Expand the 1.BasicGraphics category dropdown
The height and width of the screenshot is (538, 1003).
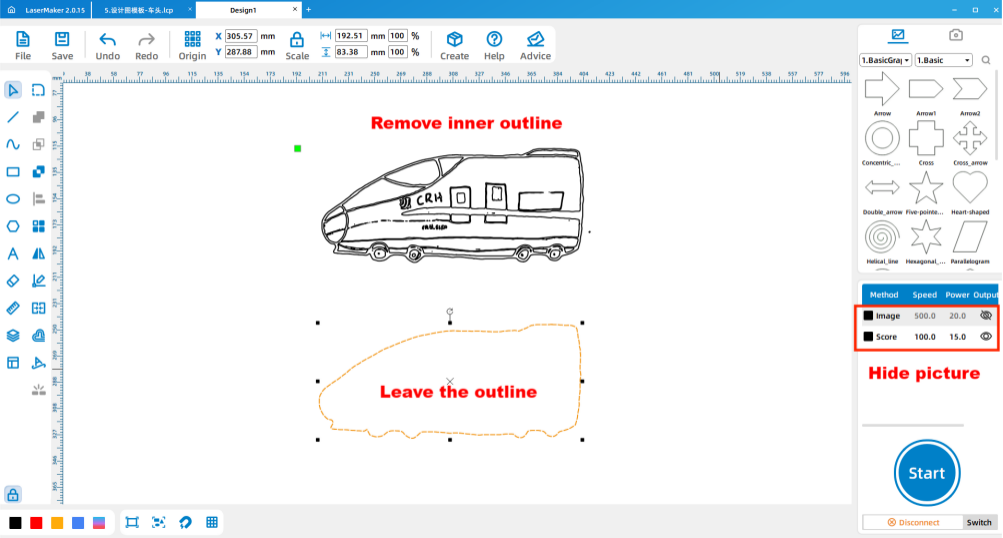[x=885, y=60]
